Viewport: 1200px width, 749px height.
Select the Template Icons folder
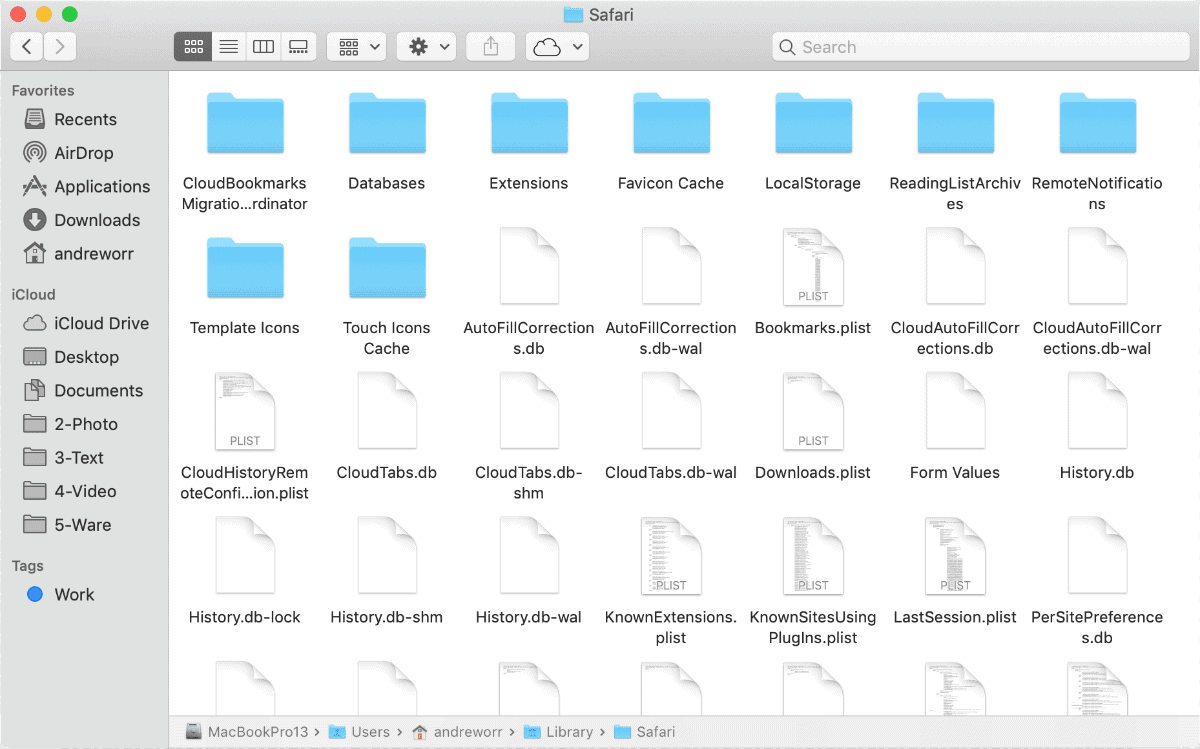[x=245, y=268]
